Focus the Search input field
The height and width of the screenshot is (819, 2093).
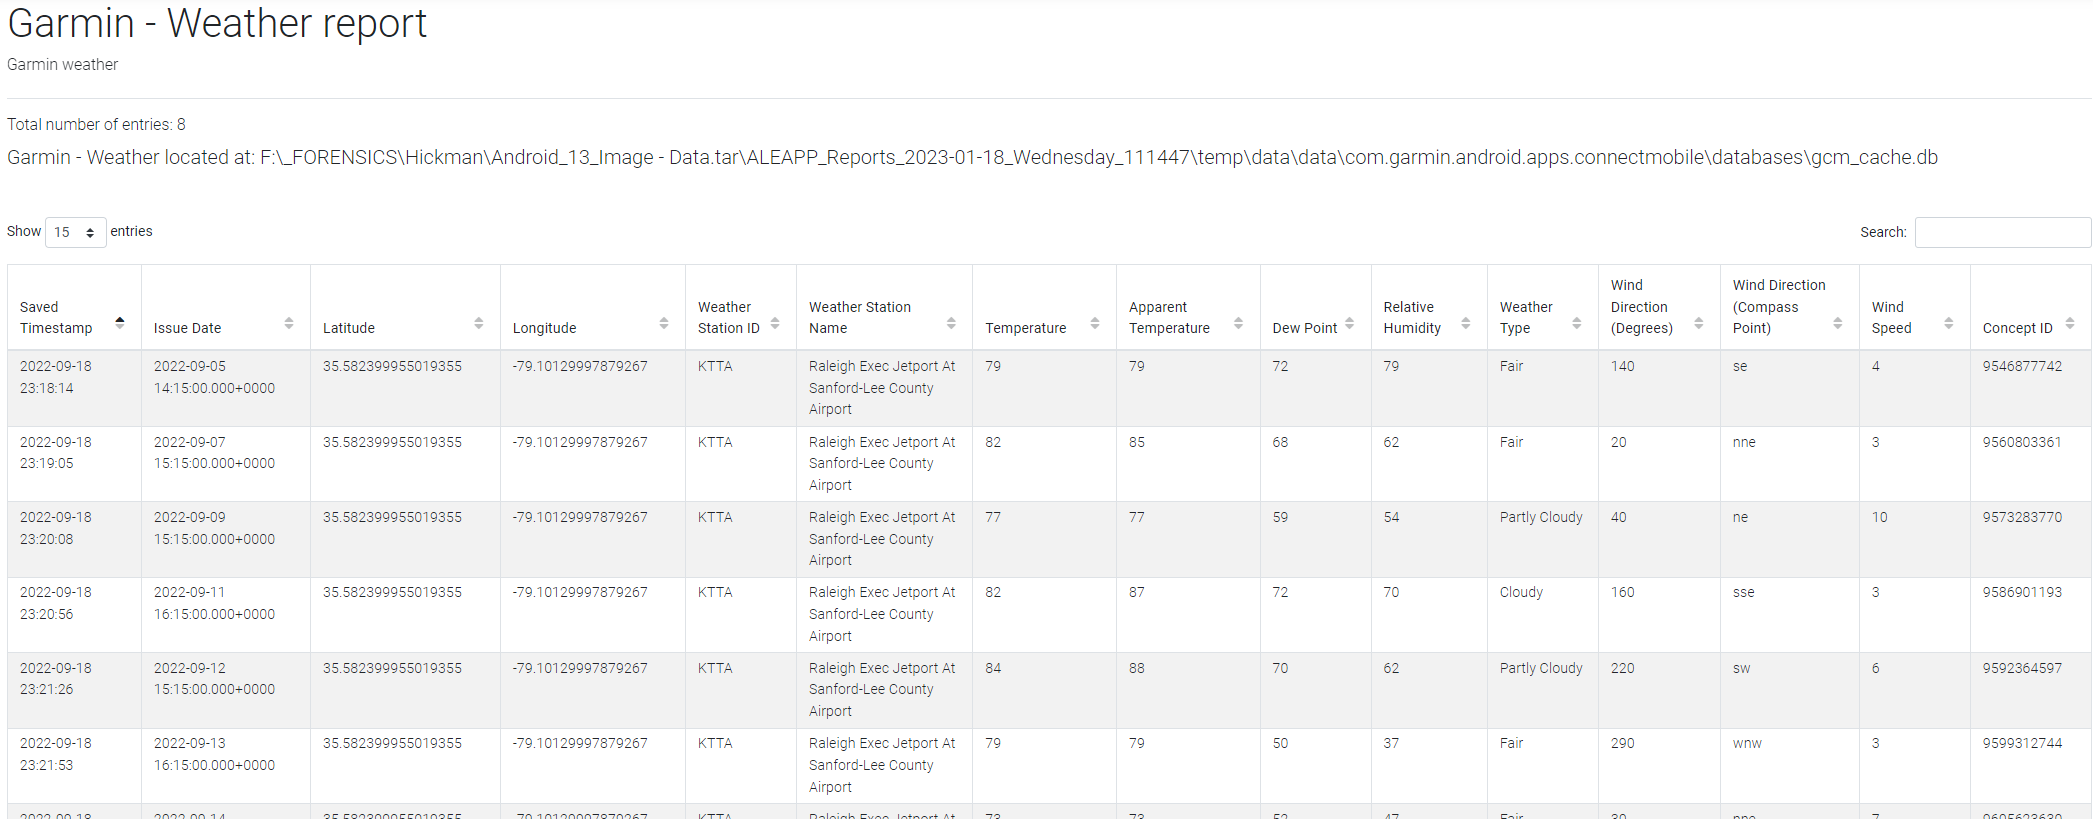click(x=2002, y=232)
